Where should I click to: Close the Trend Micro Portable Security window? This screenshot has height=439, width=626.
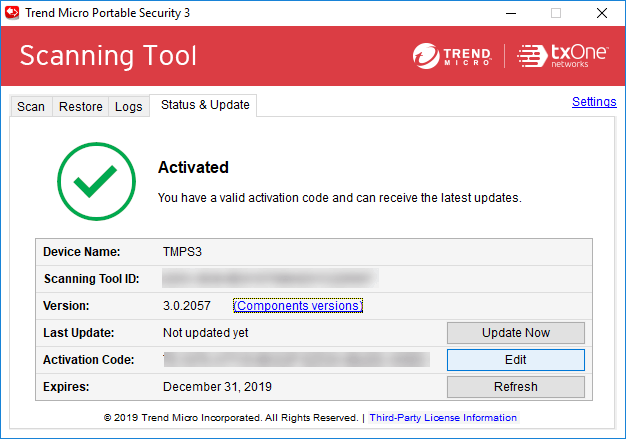pos(601,13)
